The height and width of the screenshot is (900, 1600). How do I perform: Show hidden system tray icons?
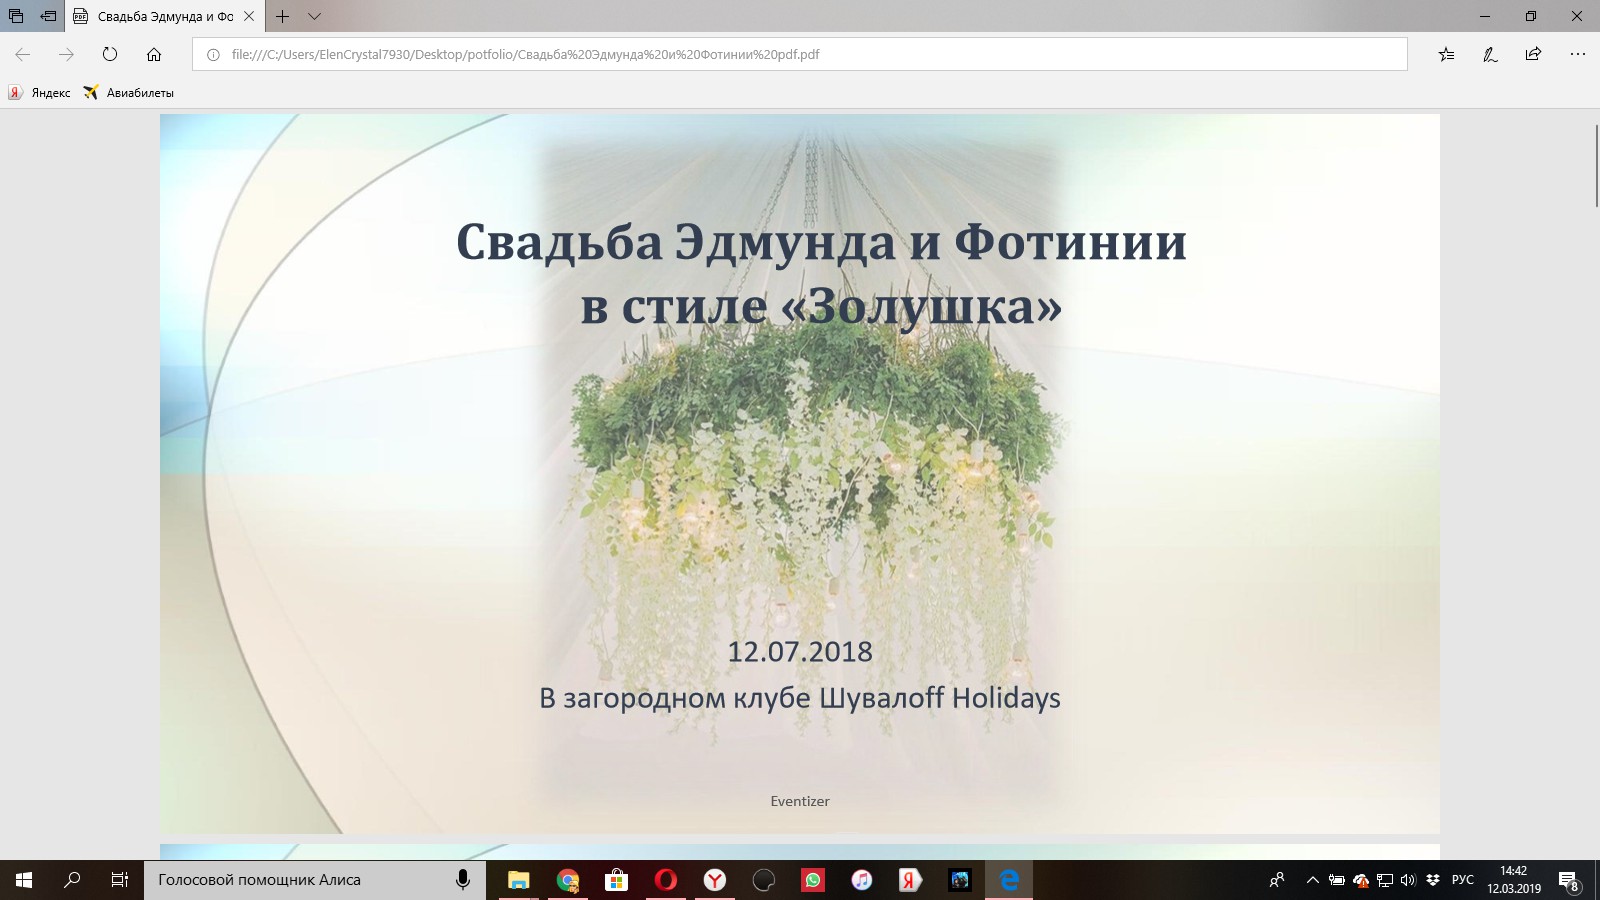pyautogui.click(x=1312, y=880)
